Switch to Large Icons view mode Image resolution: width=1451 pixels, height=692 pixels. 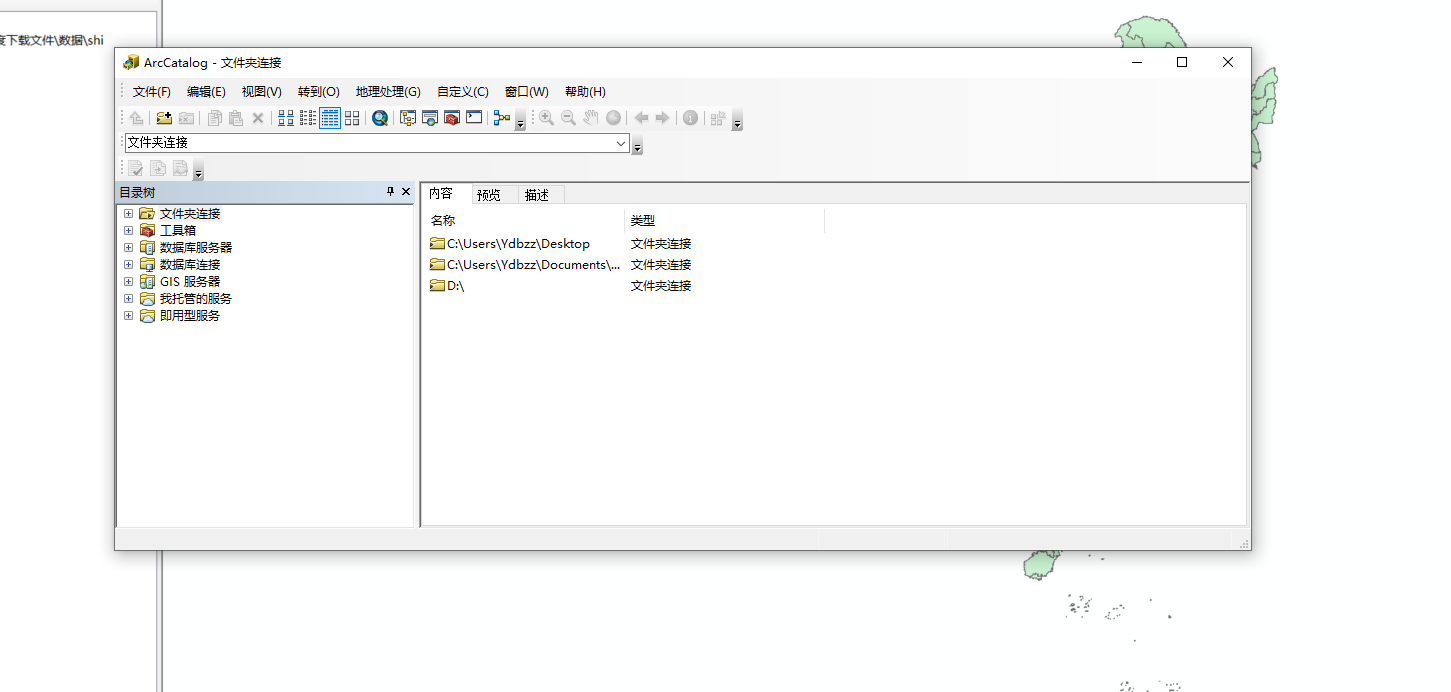(x=285, y=117)
